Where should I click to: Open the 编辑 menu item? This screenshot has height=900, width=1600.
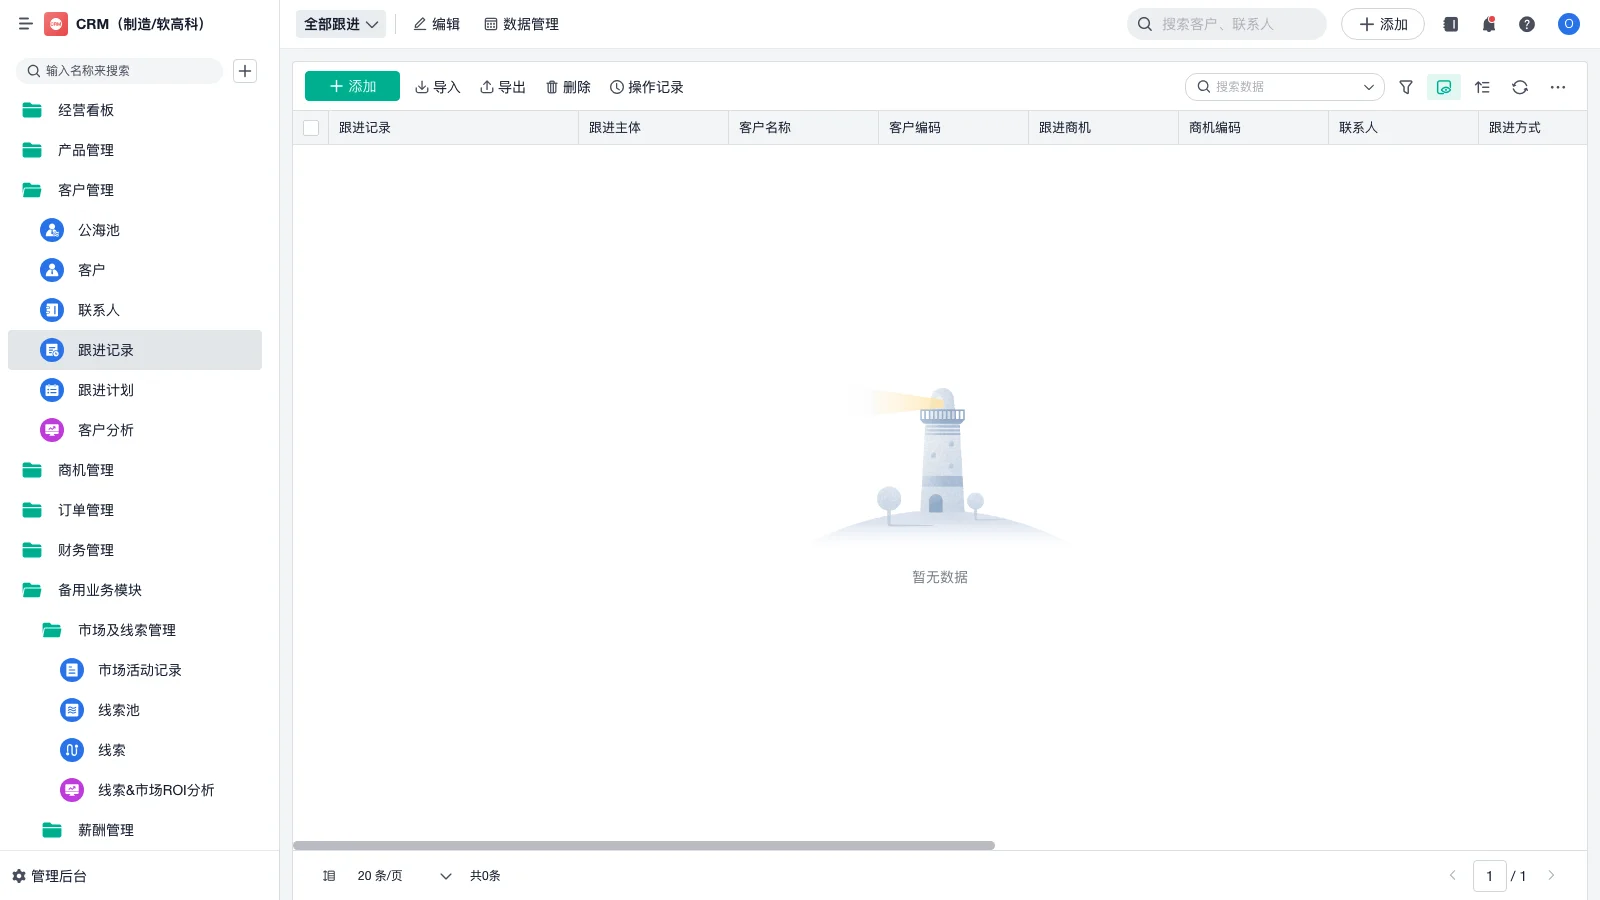coord(437,24)
